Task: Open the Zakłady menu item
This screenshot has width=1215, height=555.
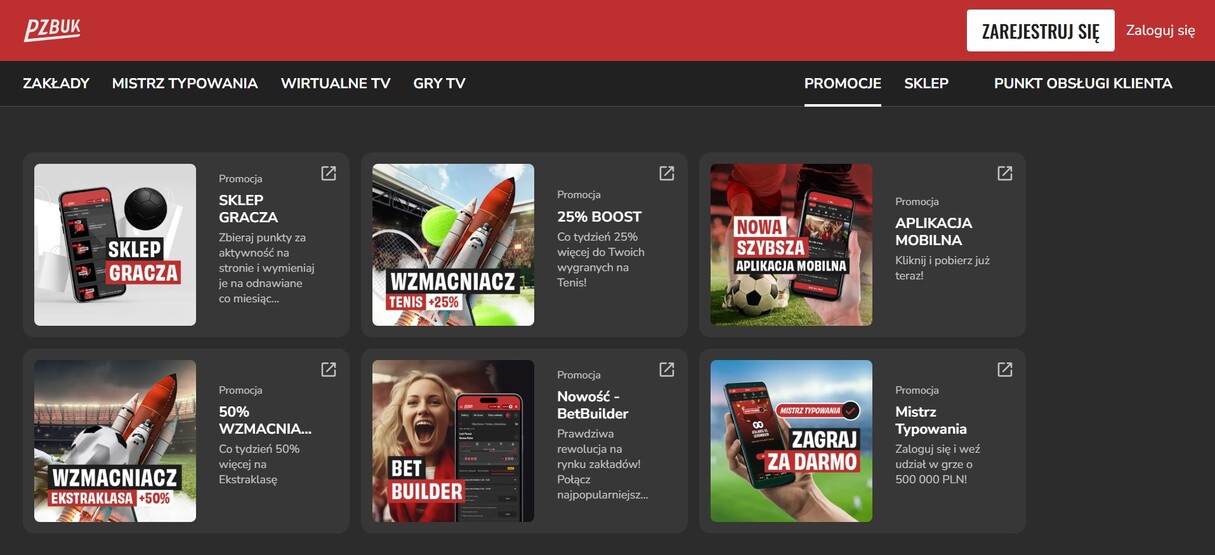Action: coord(56,84)
